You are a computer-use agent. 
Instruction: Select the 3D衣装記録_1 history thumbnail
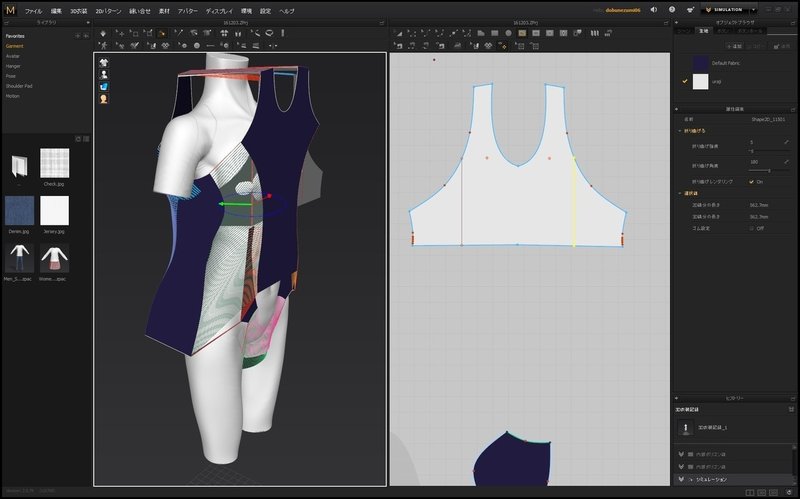tap(686, 428)
